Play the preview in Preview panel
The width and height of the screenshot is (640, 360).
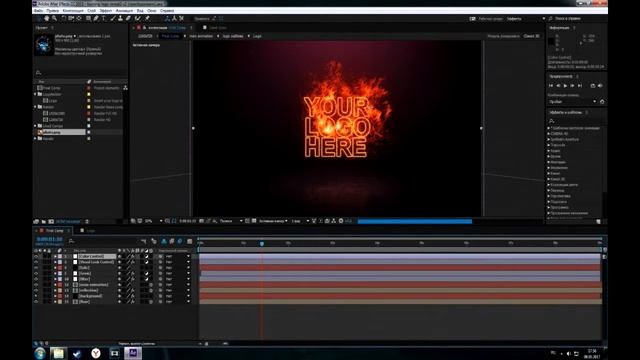[565, 86]
